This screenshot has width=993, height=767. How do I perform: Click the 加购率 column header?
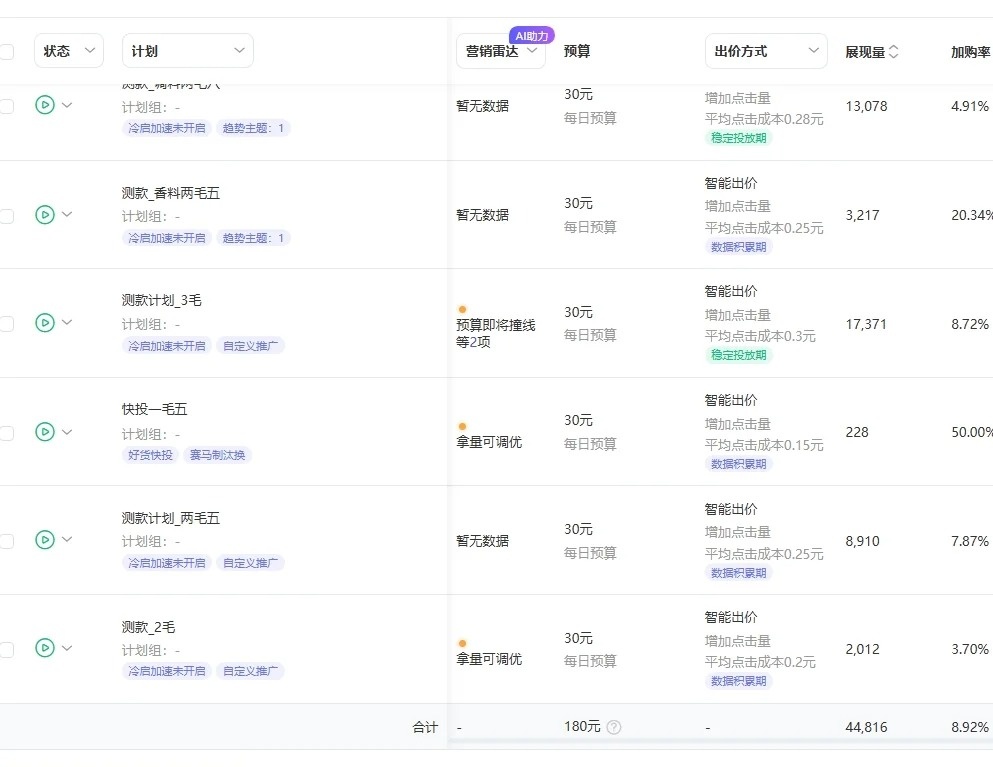click(x=971, y=52)
